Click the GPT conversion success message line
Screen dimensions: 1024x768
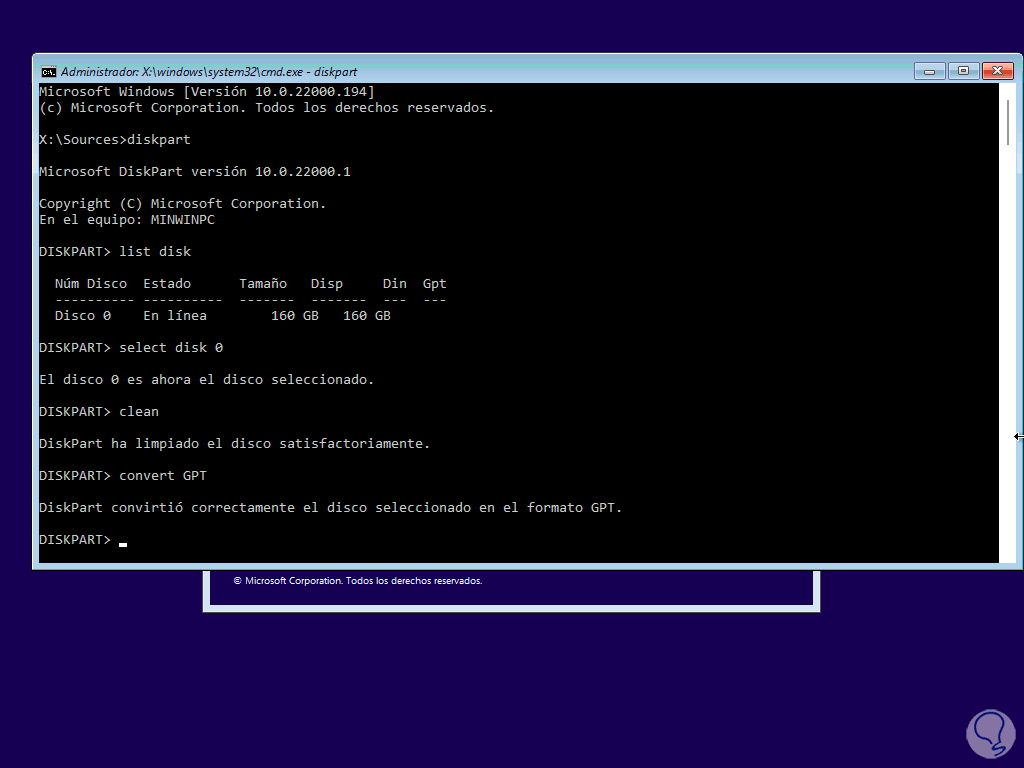pos(330,508)
